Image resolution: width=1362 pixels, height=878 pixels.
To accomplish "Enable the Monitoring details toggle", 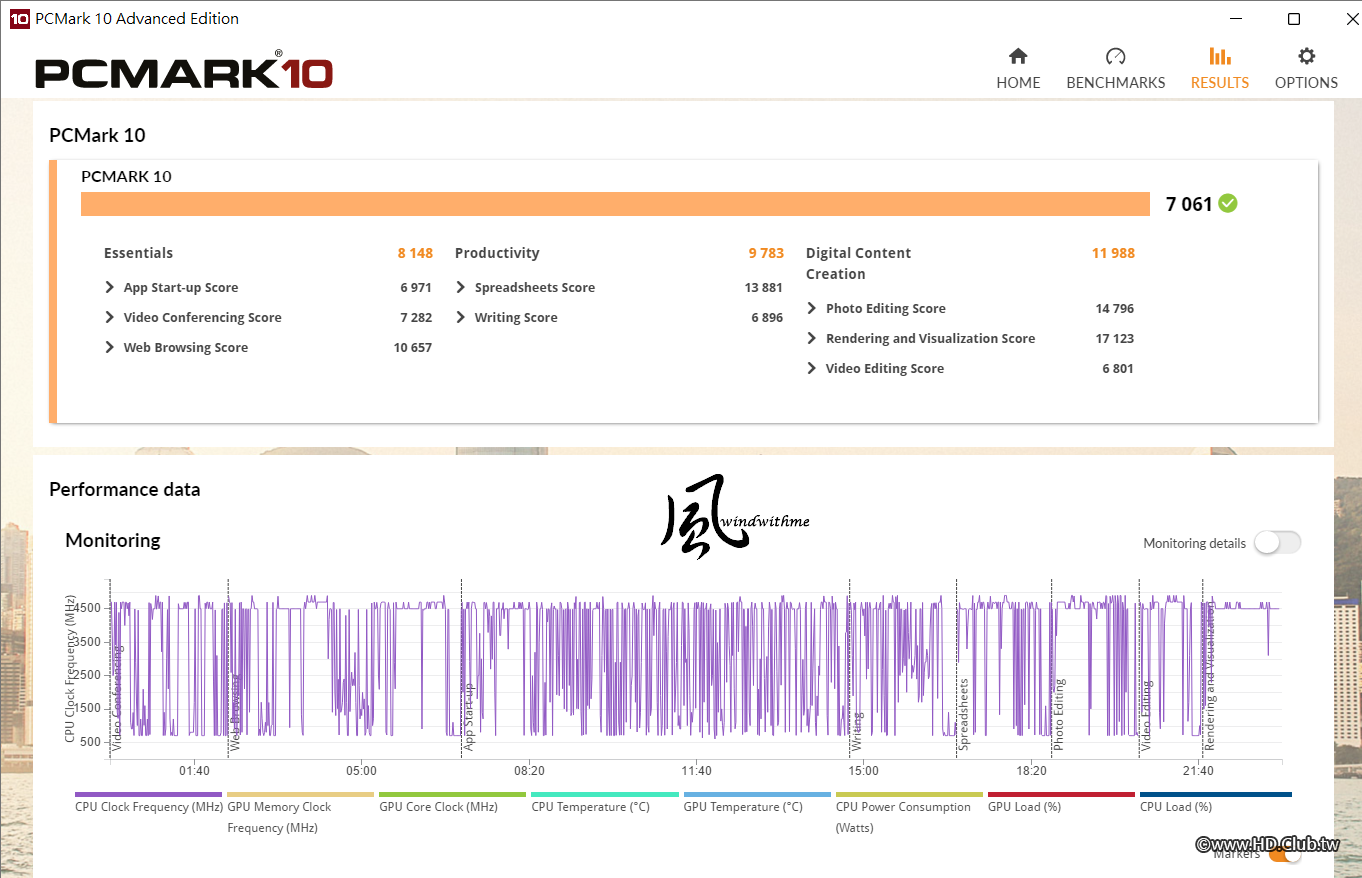I will coord(1277,542).
